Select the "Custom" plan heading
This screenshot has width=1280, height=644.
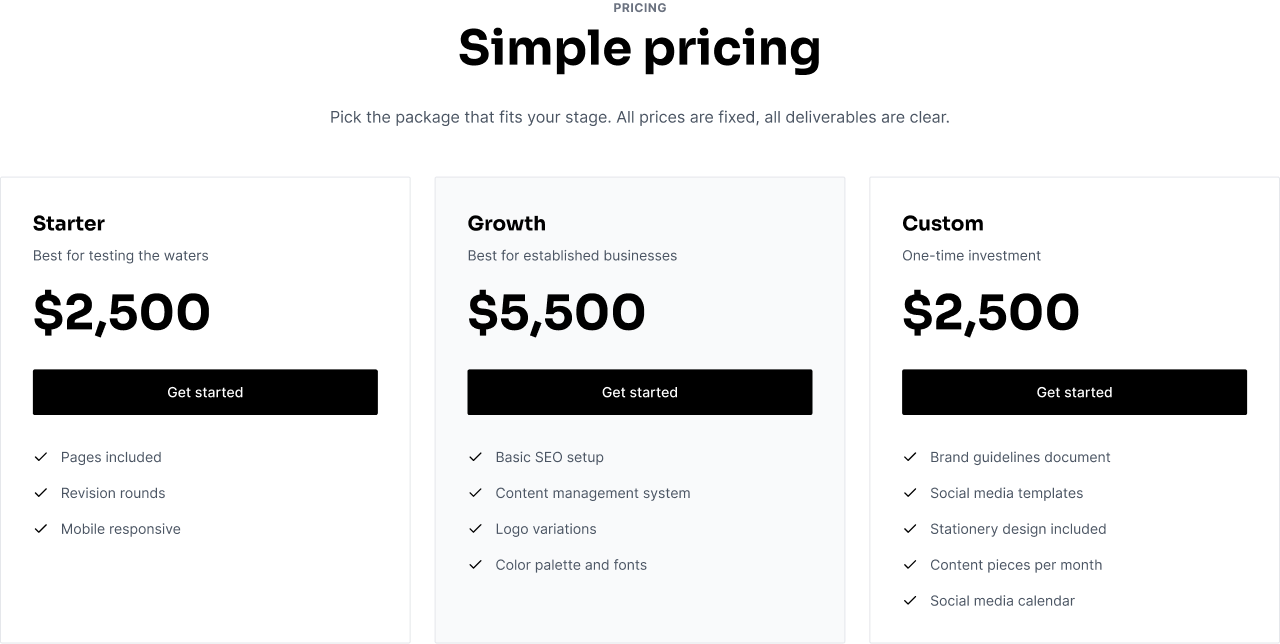click(943, 223)
